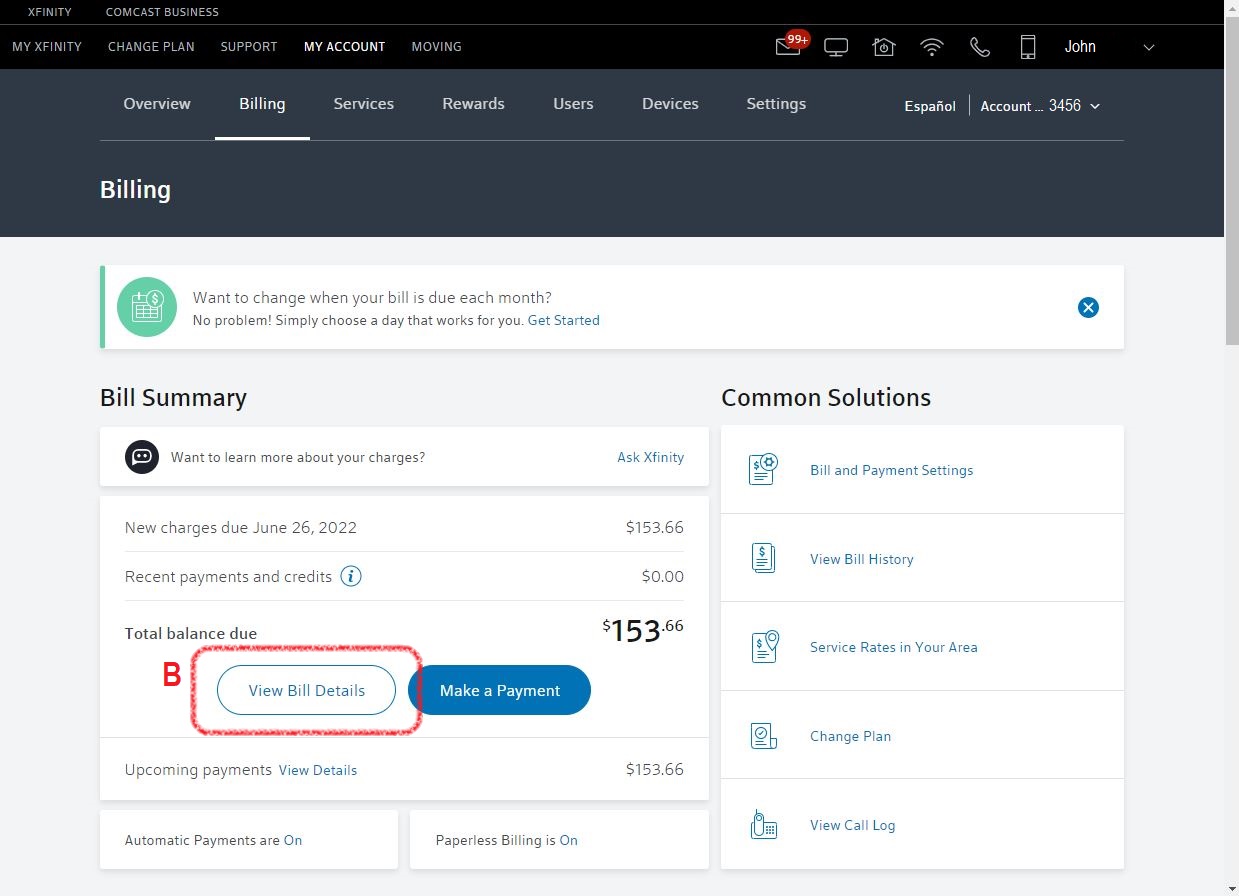This screenshot has width=1239, height=896.
Task: Click the Get Started link in banner
Action: coord(563,320)
